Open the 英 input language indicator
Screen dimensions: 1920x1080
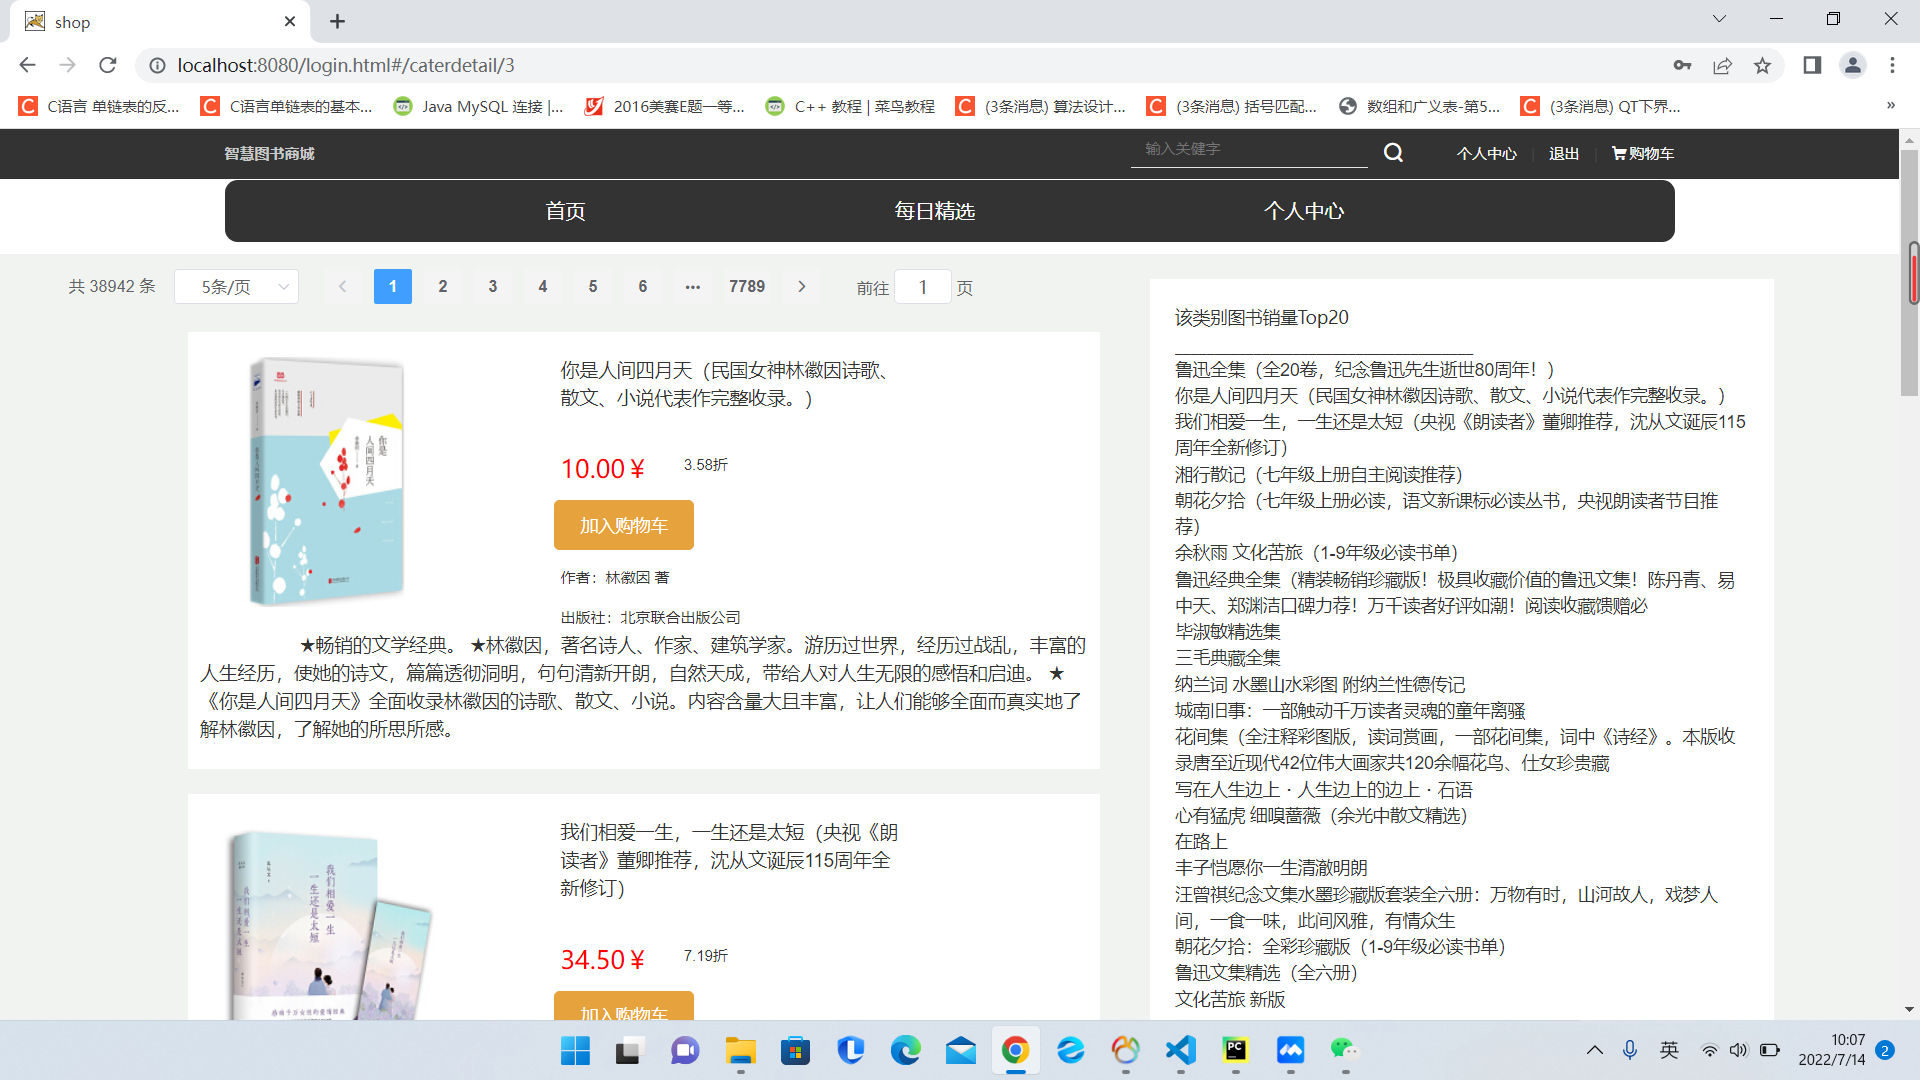tap(1669, 1050)
